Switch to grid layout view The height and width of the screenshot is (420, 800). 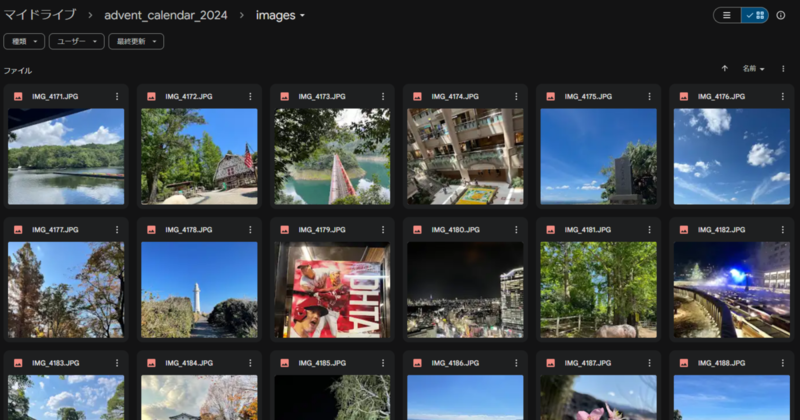[755, 15]
